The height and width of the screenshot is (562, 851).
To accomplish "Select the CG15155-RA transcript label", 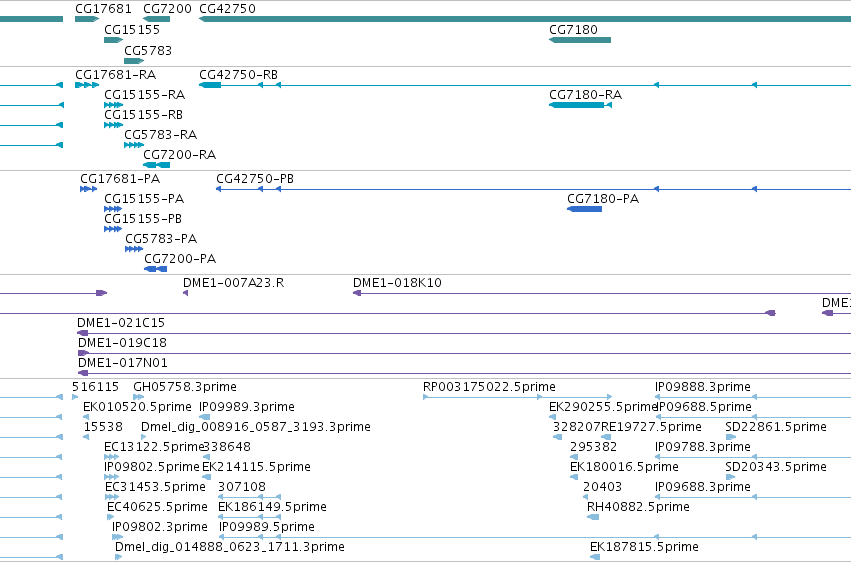I will 145,94.
